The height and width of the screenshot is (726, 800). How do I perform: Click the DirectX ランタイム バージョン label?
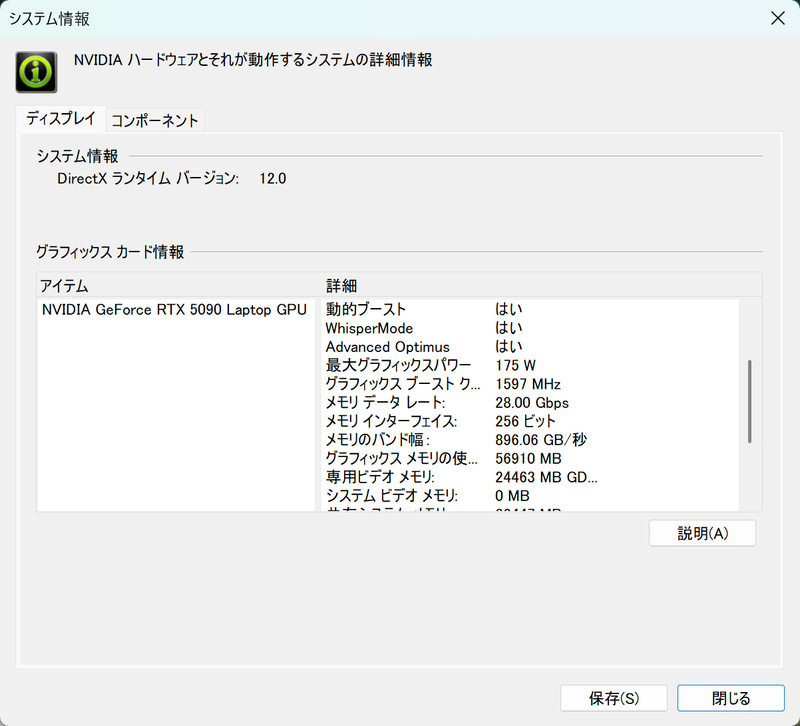[148, 179]
